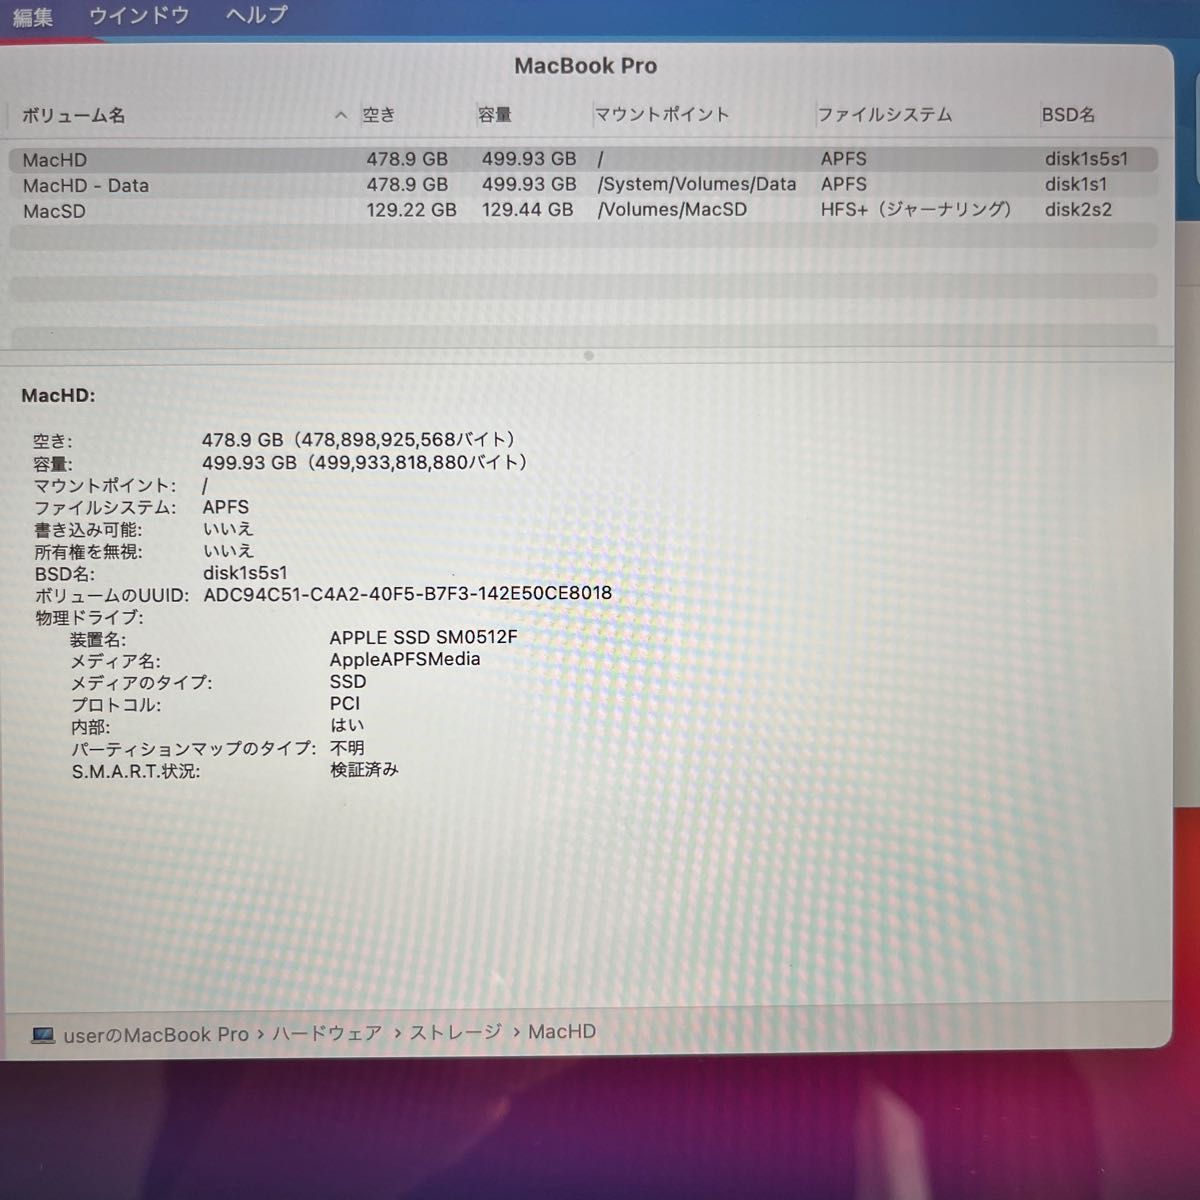Click the AppleAPFSMedia media name value

click(405, 659)
